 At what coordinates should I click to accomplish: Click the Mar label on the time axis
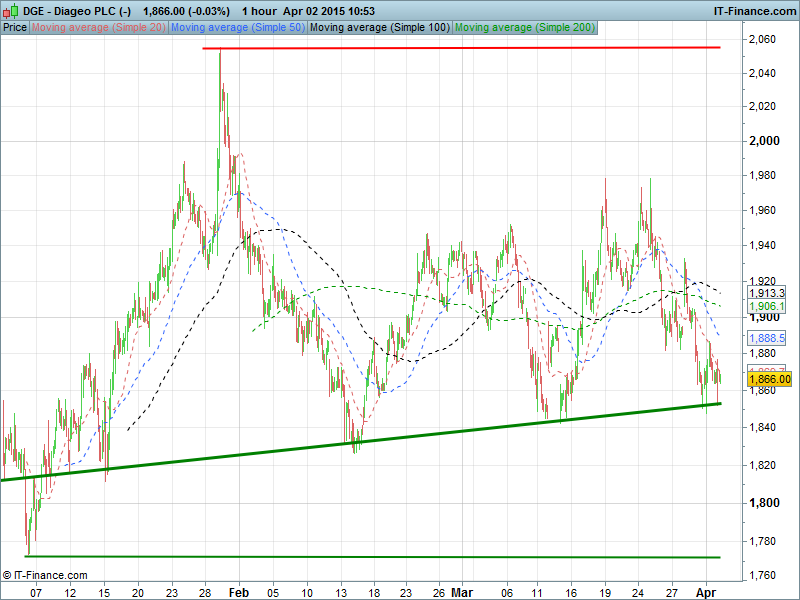pyautogui.click(x=460, y=592)
